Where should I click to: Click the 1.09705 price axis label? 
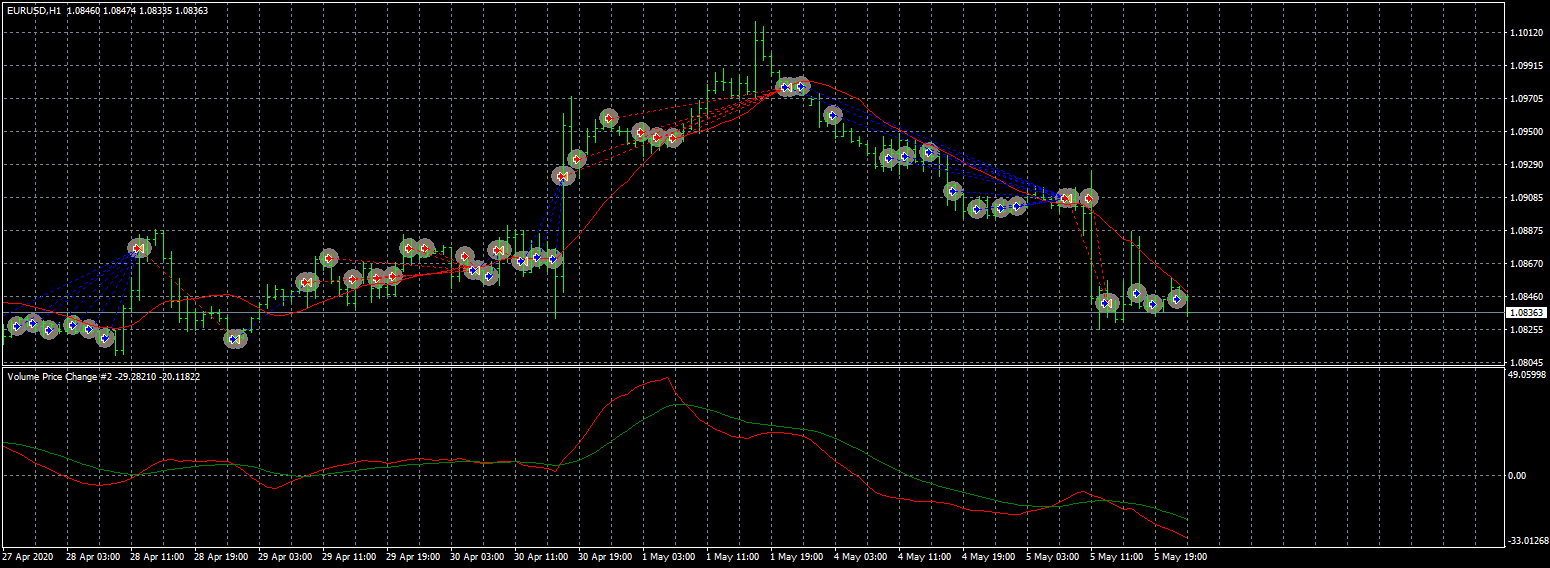(x=1527, y=99)
